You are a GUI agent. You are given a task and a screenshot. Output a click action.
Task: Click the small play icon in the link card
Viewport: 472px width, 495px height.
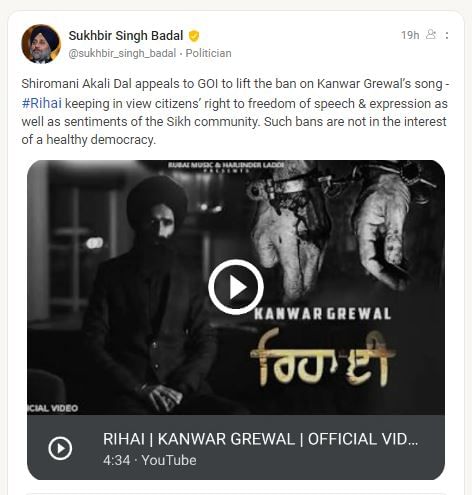click(60, 448)
